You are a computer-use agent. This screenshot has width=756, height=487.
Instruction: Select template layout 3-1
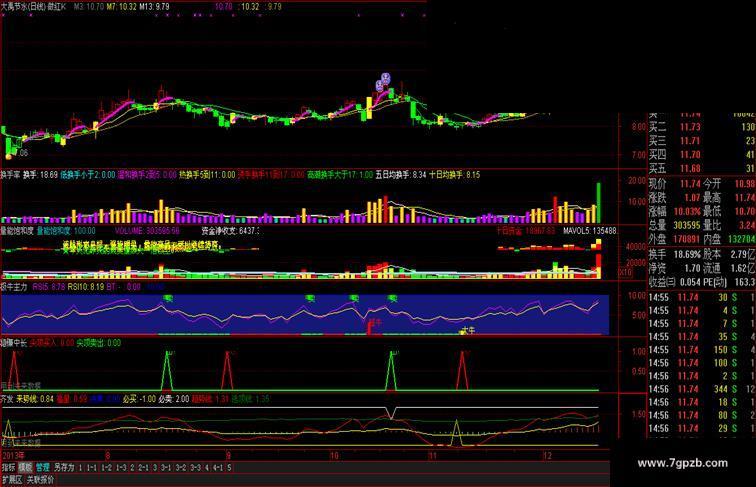pyautogui.click(x=166, y=468)
